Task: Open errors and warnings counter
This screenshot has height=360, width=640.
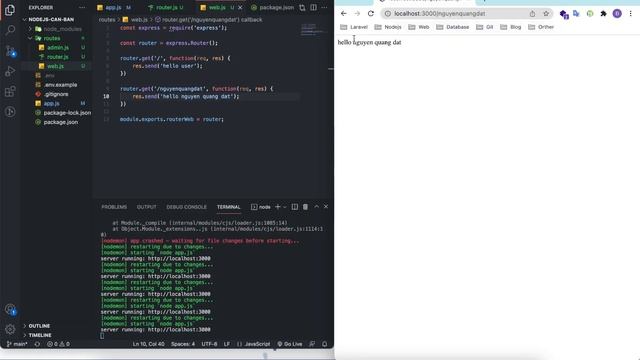Action: (x=58, y=344)
